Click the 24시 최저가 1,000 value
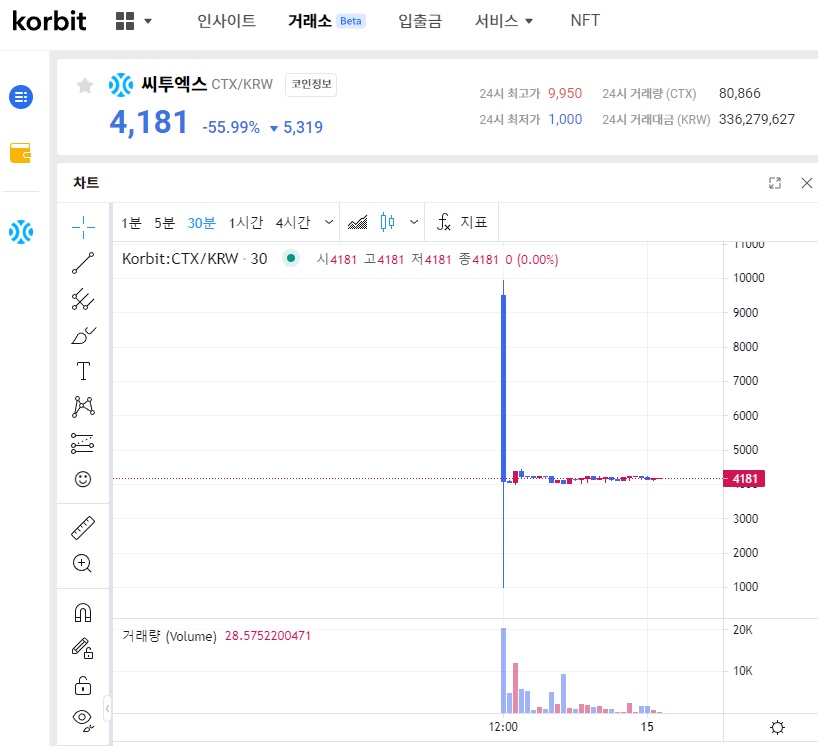 pos(565,119)
